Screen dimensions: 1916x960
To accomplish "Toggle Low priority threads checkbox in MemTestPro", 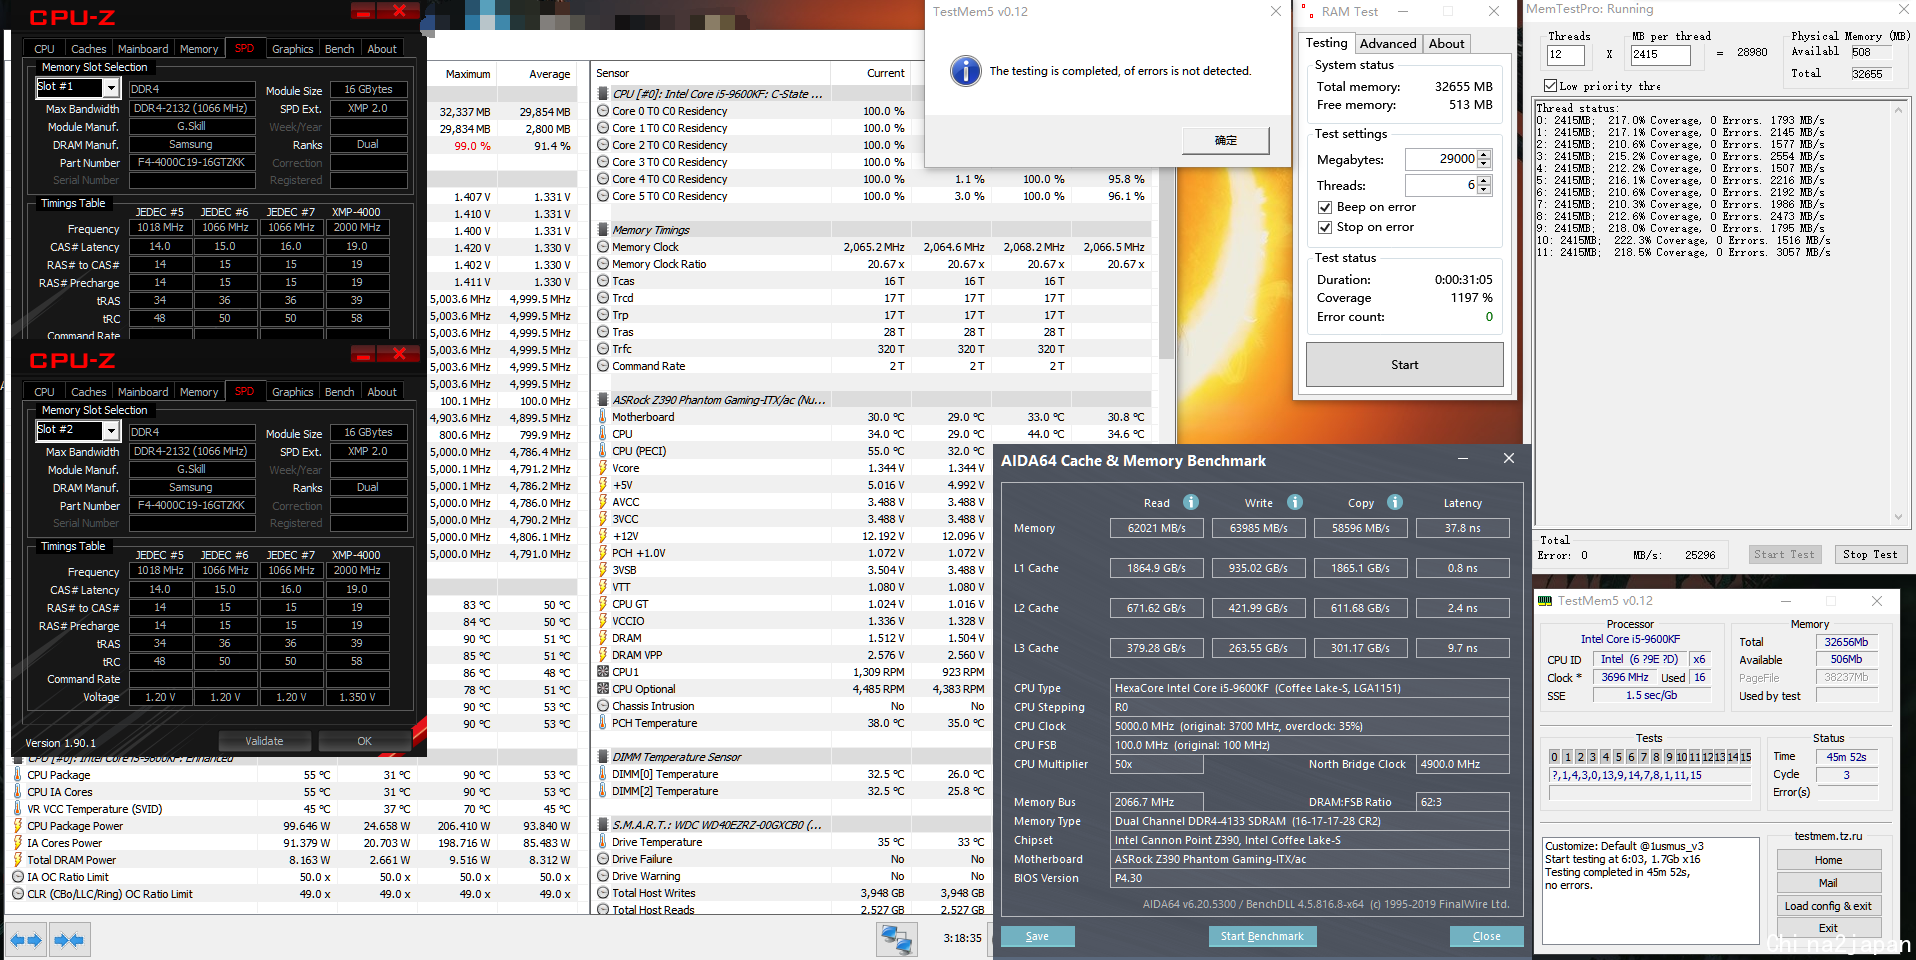I will pos(1550,86).
